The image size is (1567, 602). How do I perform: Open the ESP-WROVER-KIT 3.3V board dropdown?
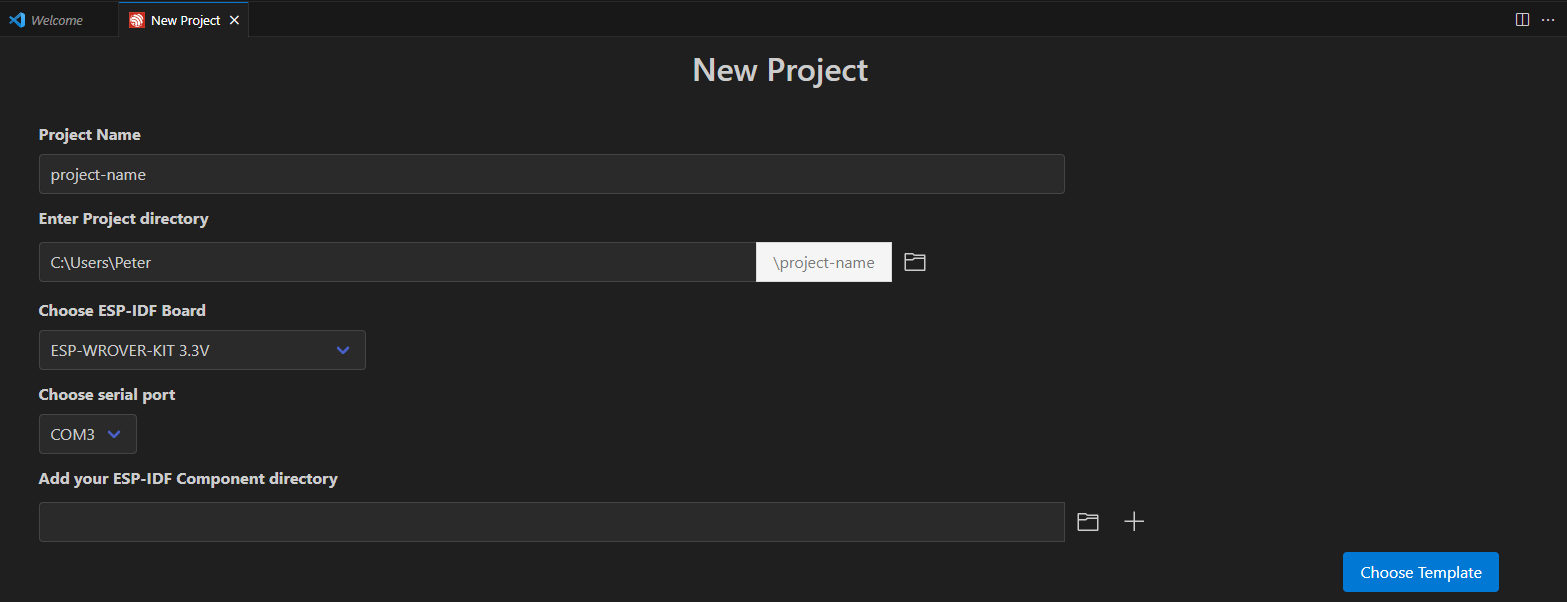202,350
